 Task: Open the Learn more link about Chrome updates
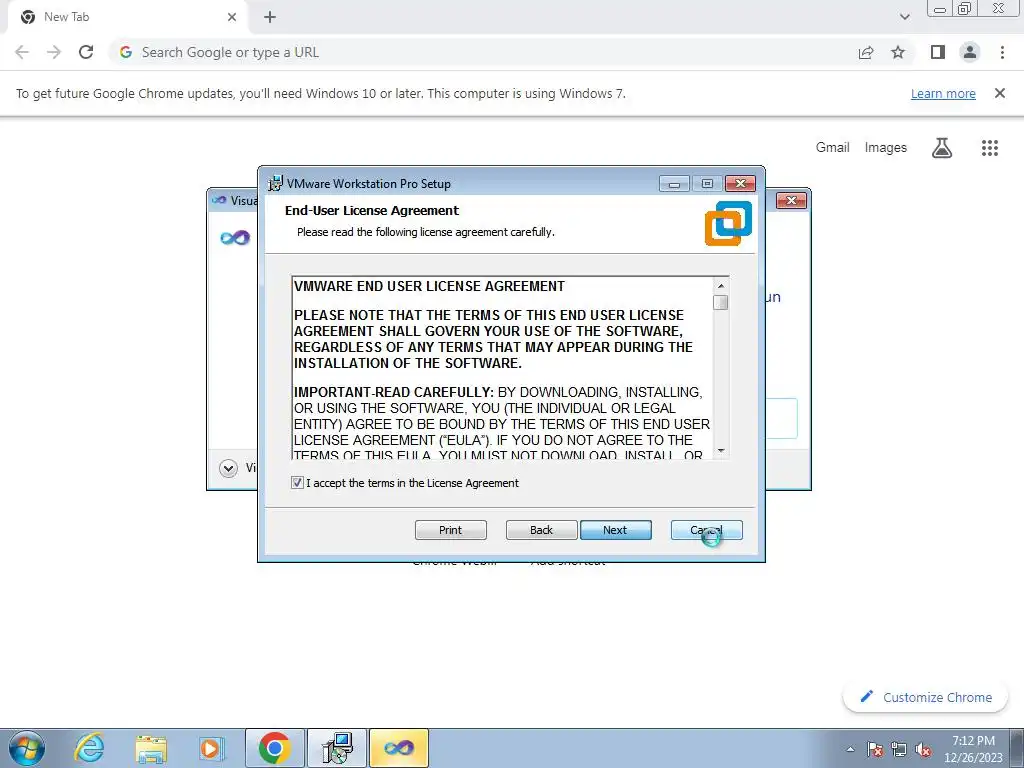click(943, 93)
